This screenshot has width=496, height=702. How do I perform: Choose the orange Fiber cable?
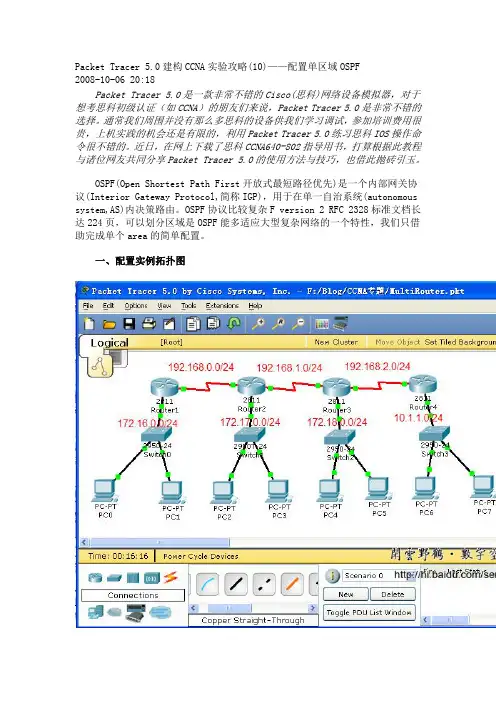pos(292,584)
